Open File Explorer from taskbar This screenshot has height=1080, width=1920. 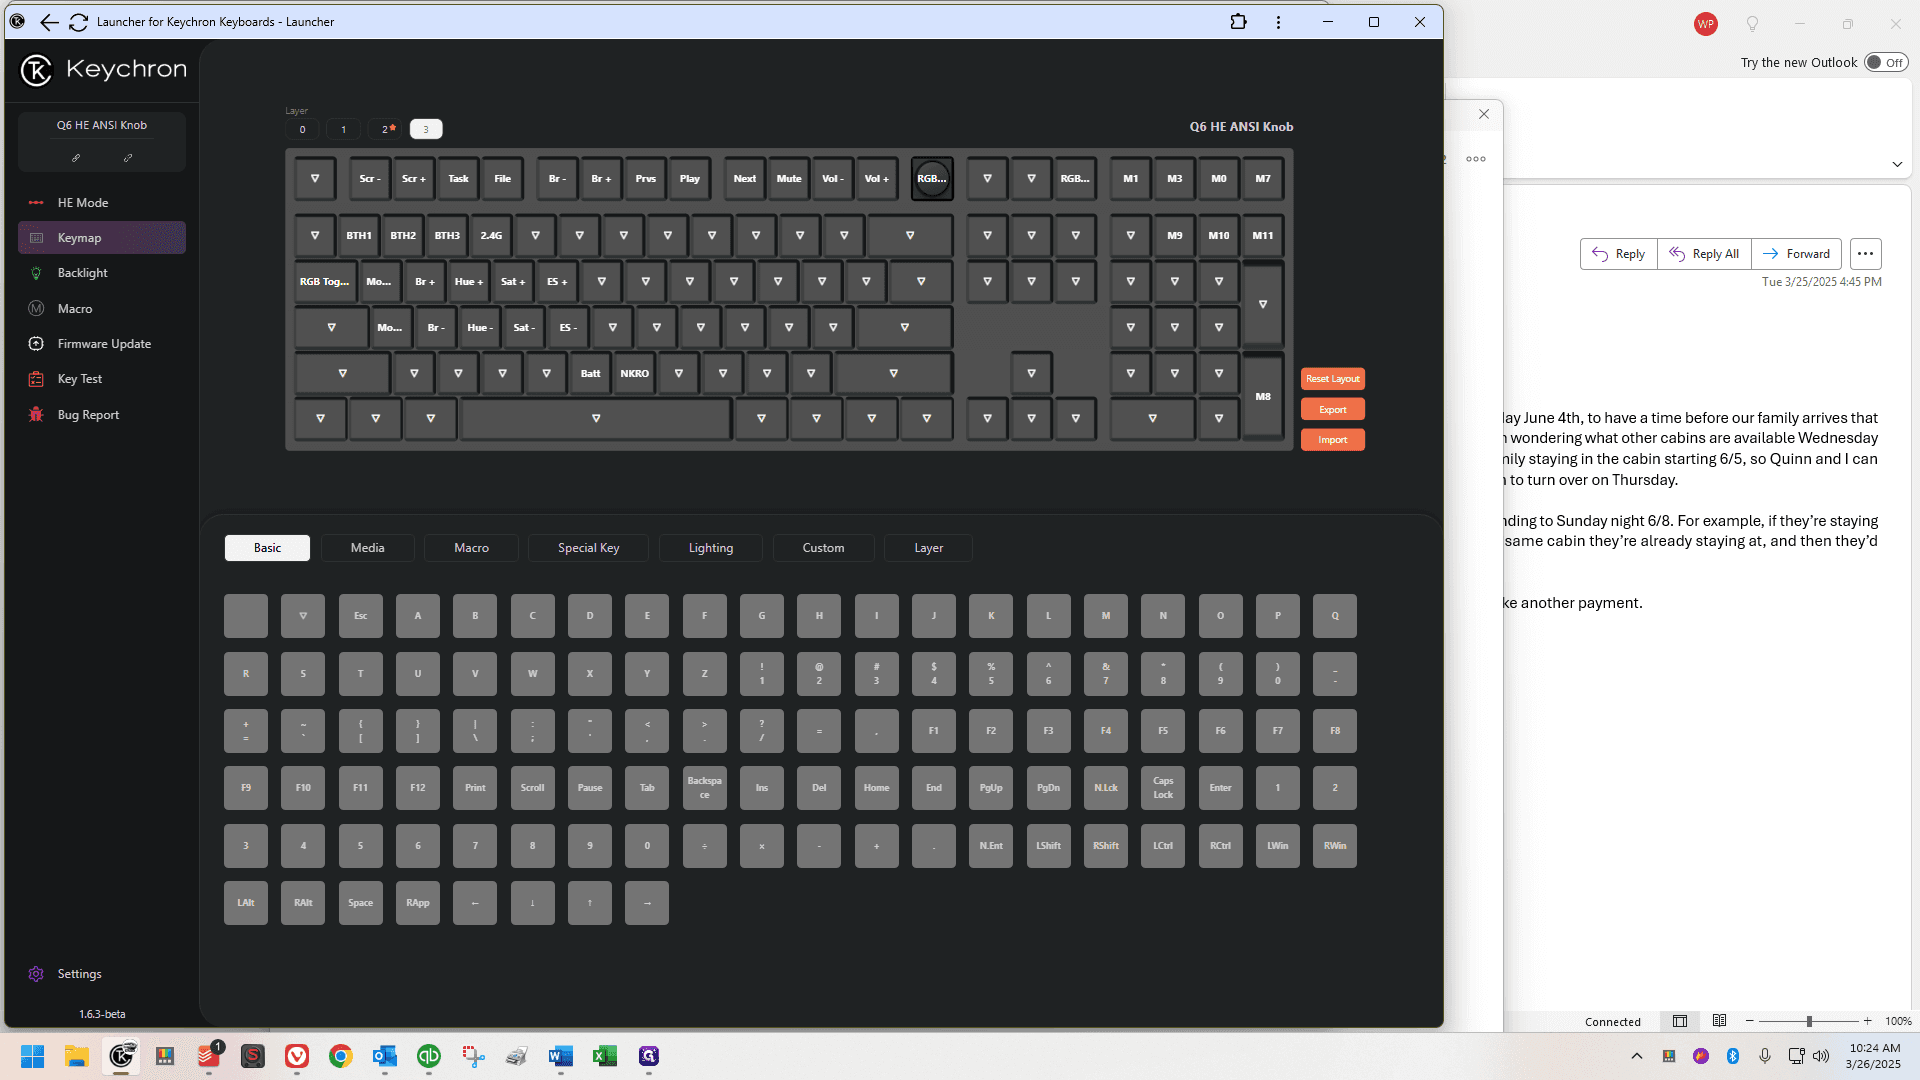tap(77, 1056)
